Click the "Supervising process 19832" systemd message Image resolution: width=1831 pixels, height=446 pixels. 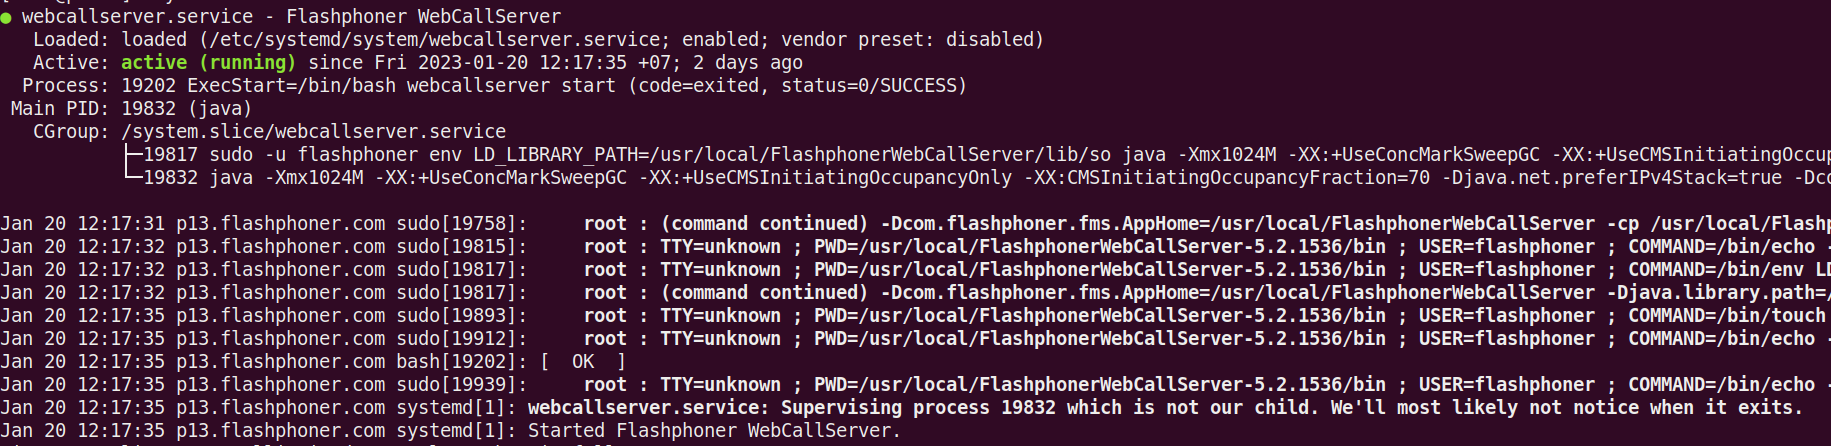click(x=918, y=407)
